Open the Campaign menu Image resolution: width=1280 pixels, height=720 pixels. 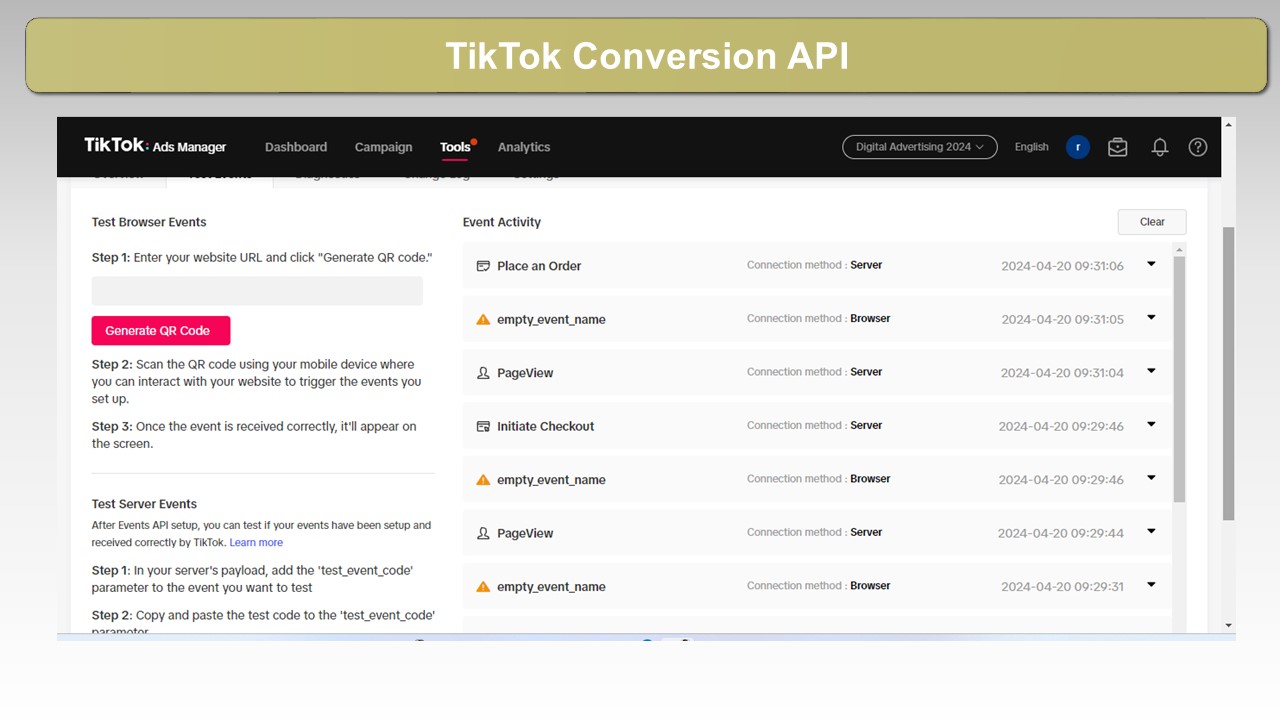(383, 147)
